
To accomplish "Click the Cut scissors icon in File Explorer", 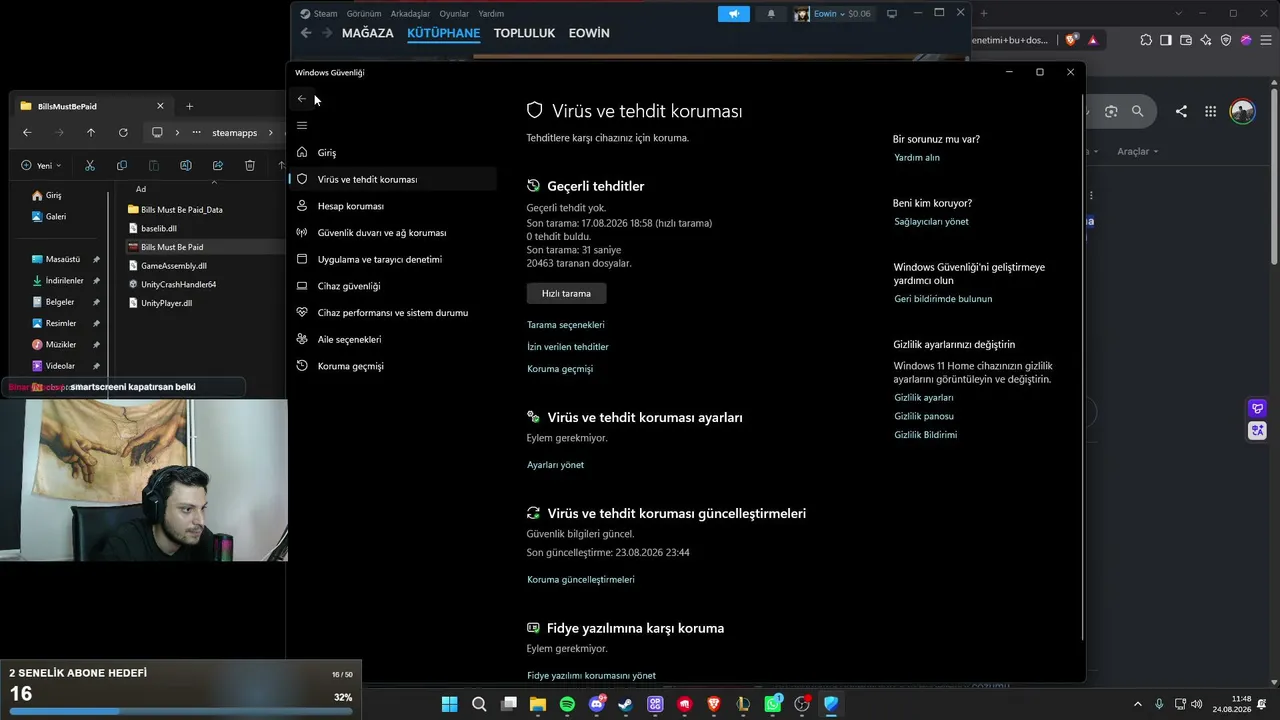I will [x=90, y=165].
